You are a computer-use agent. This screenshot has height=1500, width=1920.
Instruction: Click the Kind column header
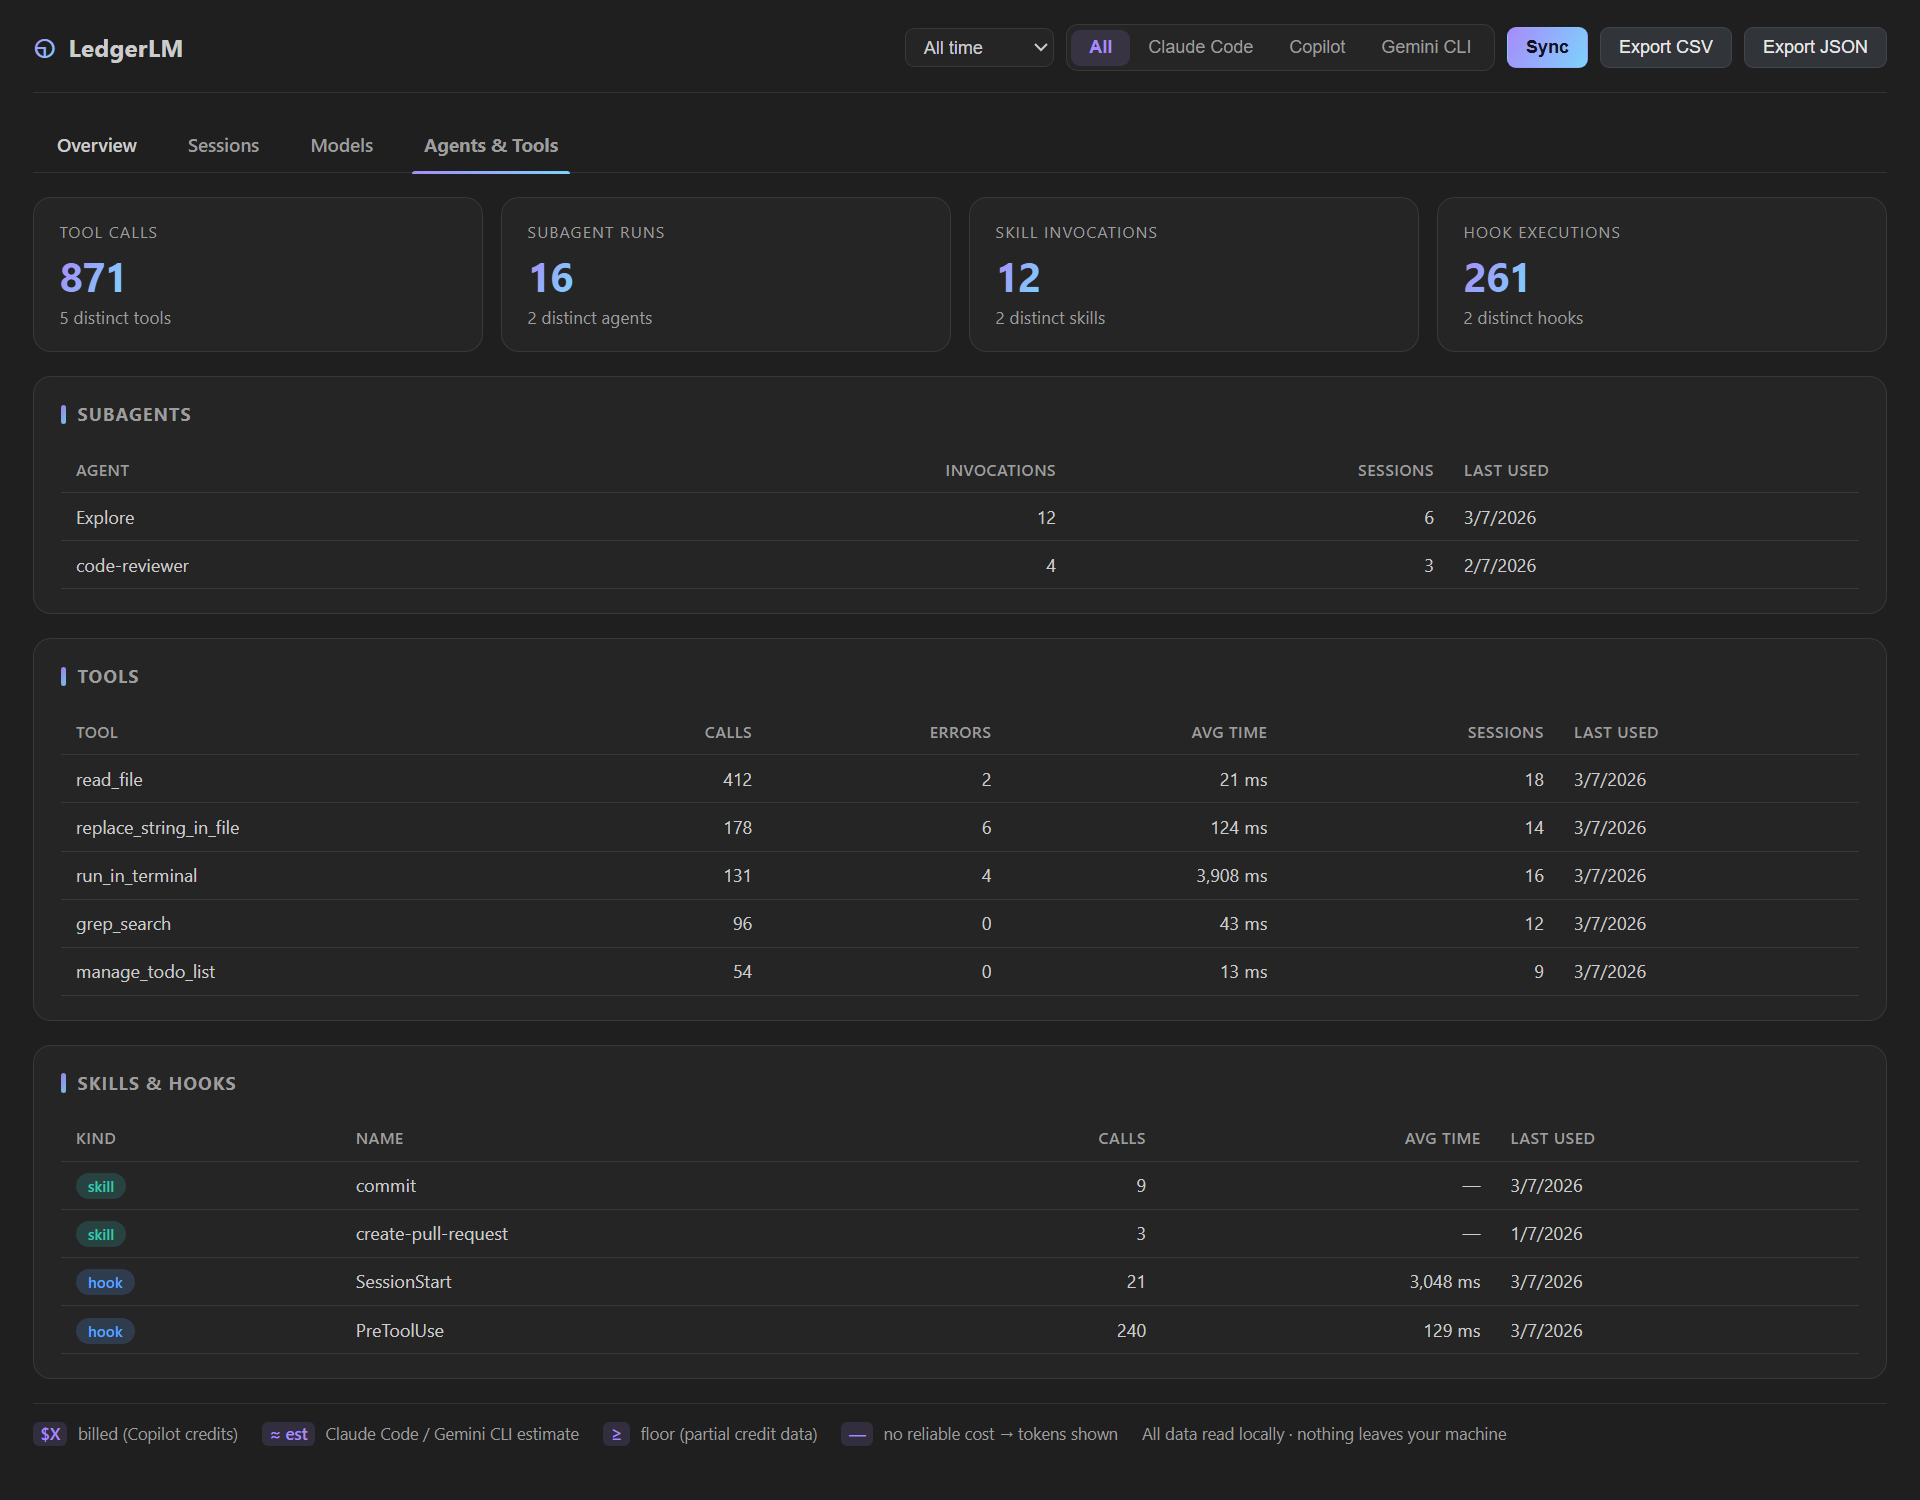pyautogui.click(x=96, y=1139)
